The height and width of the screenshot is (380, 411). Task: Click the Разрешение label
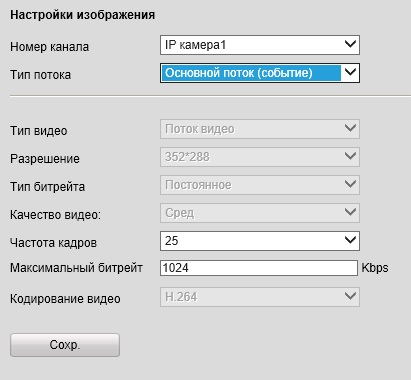(45, 159)
